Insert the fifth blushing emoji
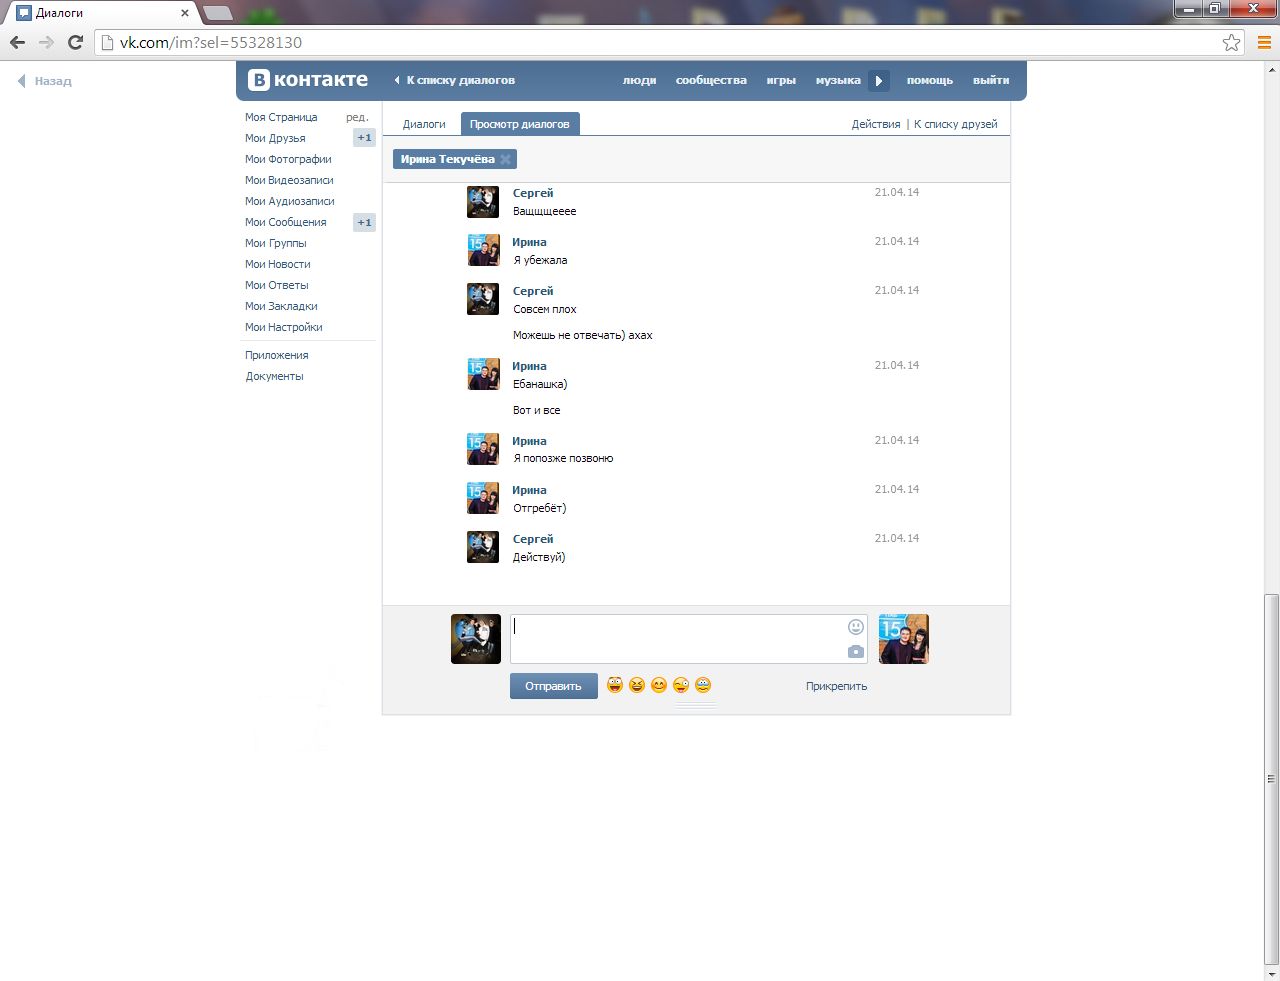 (703, 685)
